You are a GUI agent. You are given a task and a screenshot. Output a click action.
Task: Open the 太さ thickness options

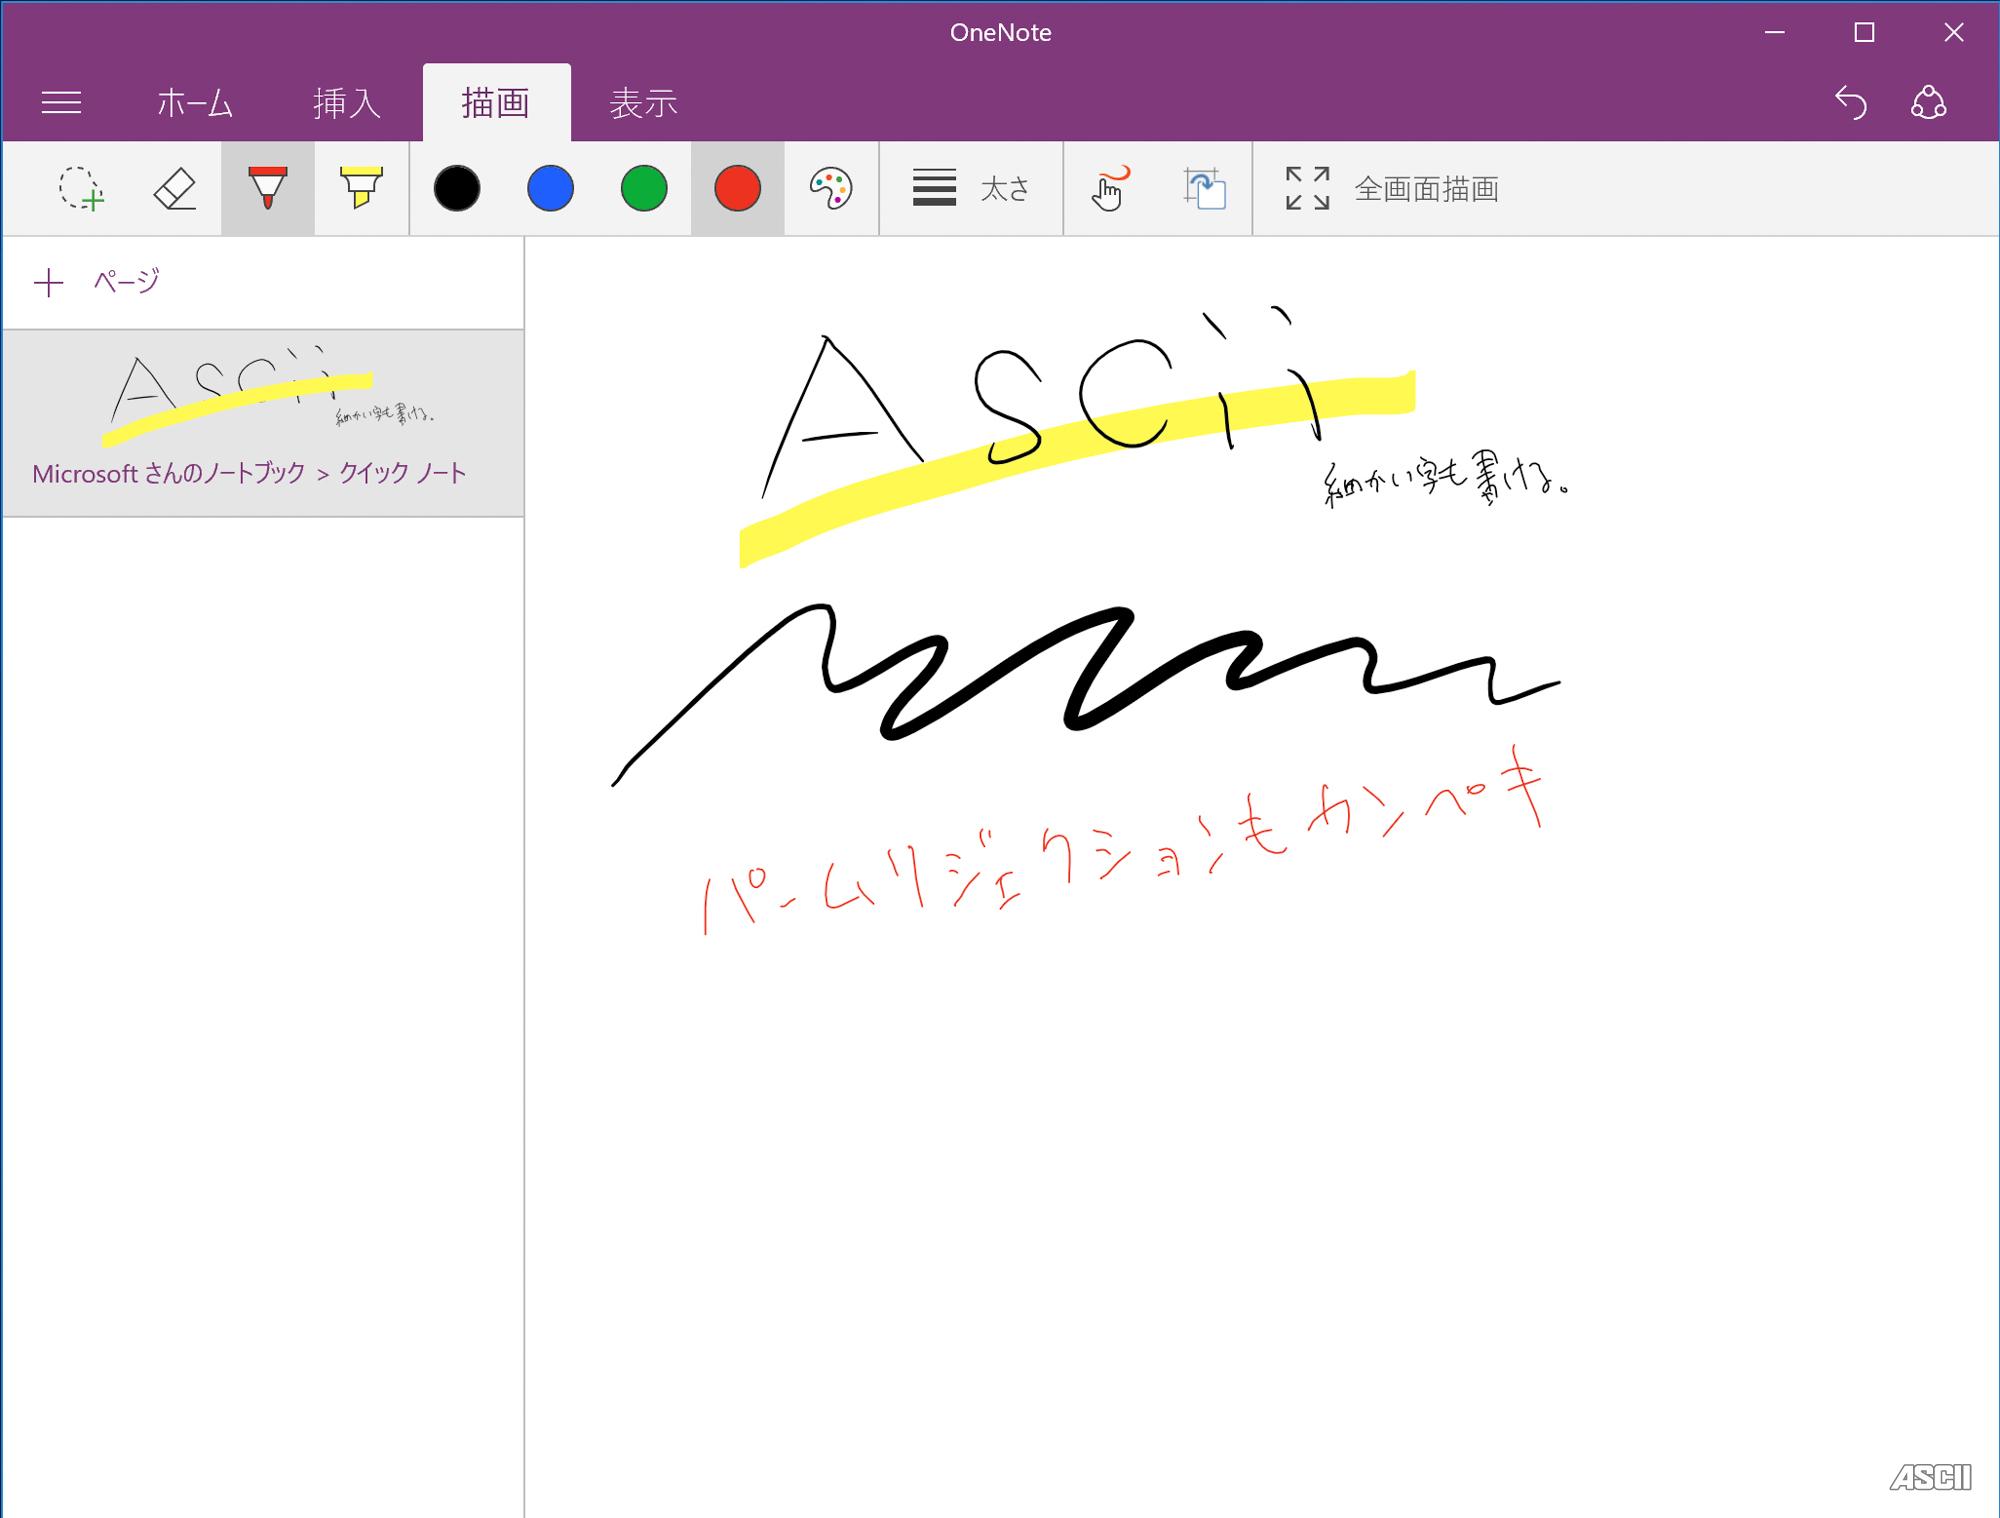[x=970, y=188]
